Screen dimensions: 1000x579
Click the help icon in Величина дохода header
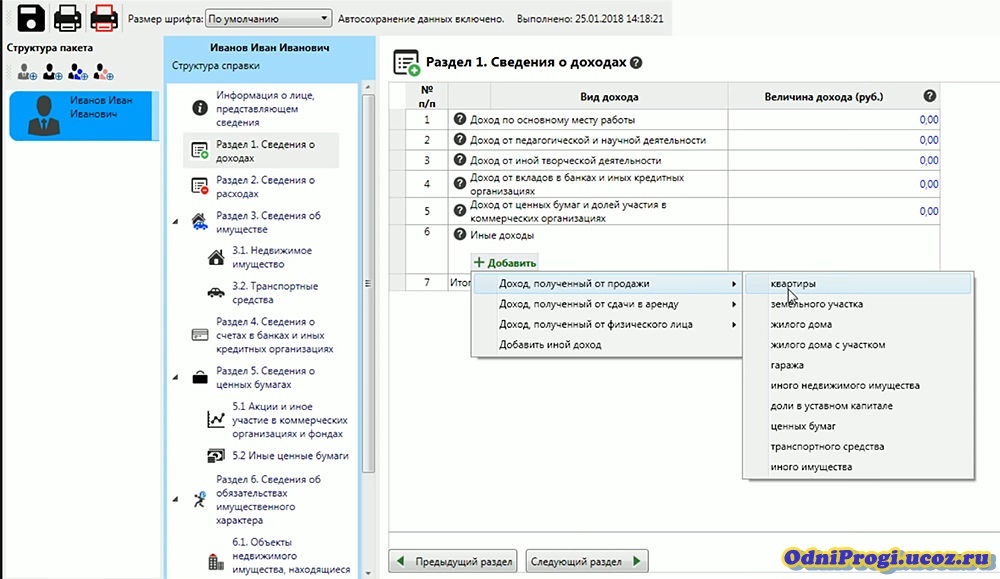coord(930,96)
